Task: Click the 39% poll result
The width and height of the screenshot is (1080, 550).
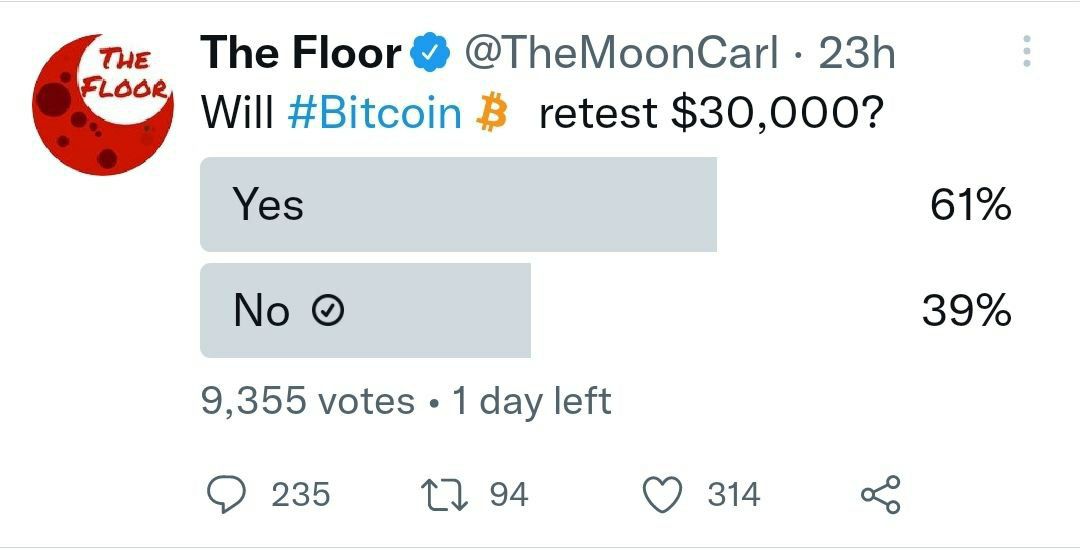Action: 966,312
